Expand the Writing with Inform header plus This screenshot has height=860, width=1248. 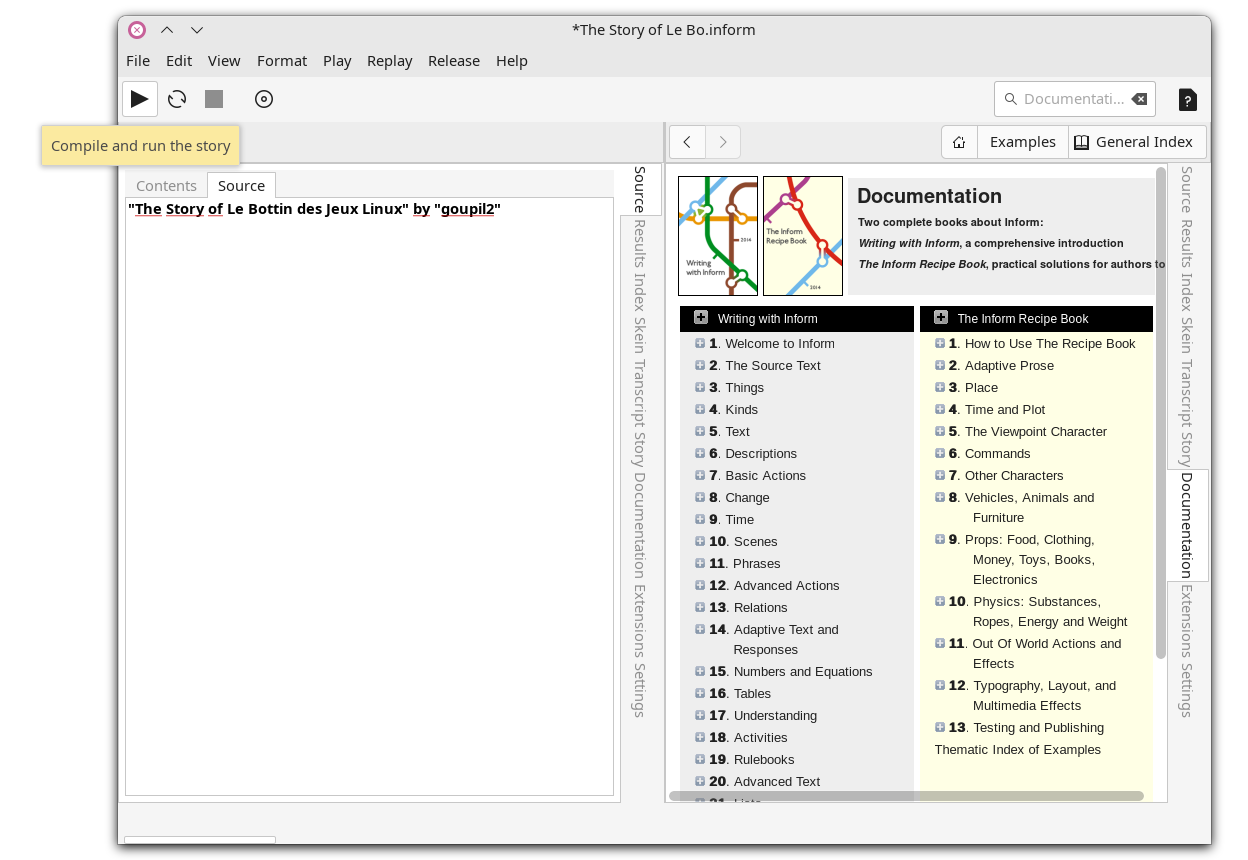pos(701,318)
